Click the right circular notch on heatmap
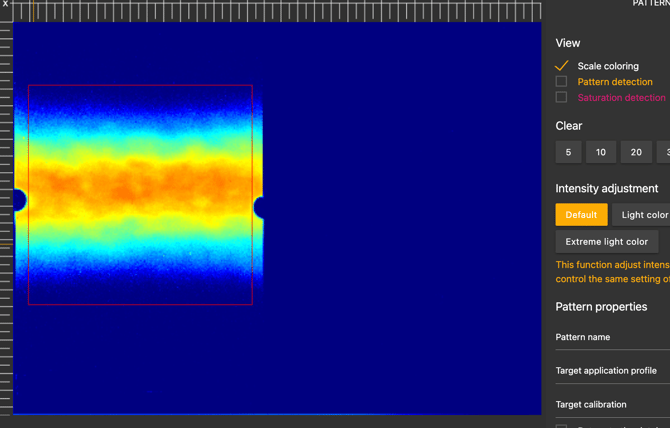This screenshot has height=428, width=670. click(x=259, y=208)
